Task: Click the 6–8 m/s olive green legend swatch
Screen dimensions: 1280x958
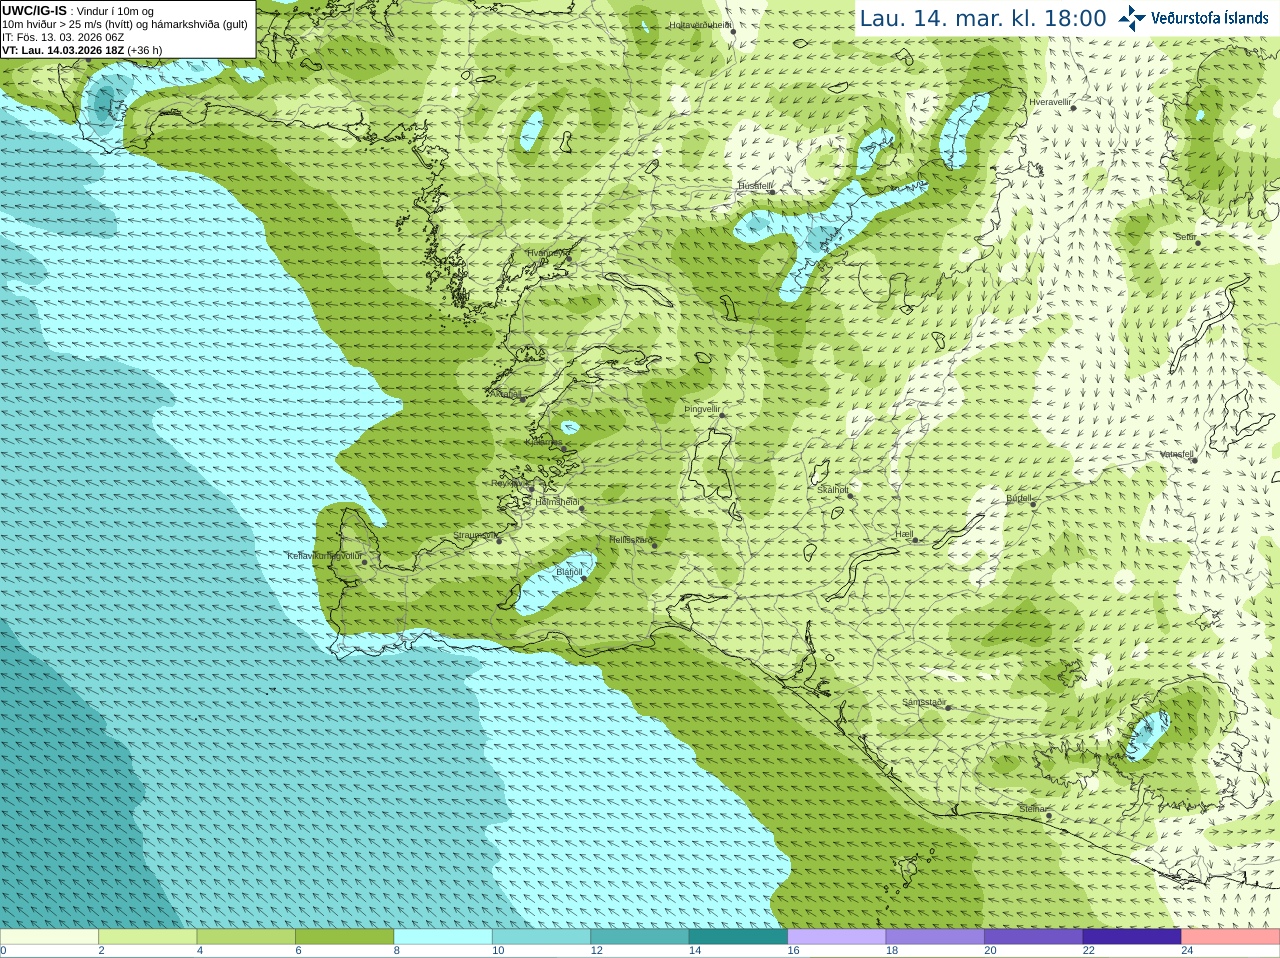Action: pos(344,937)
